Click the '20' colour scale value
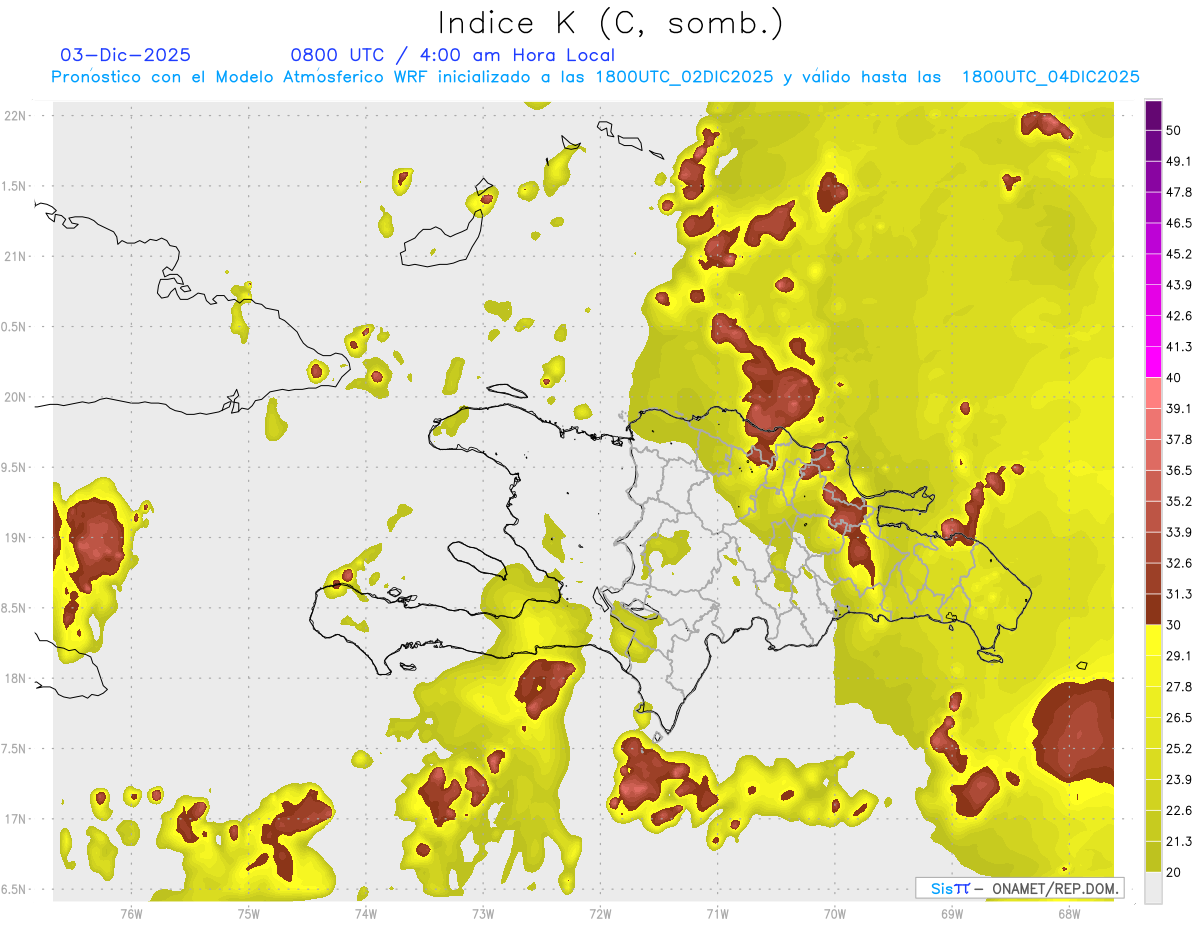The height and width of the screenshot is (927, 1200). coord(1174,872)
